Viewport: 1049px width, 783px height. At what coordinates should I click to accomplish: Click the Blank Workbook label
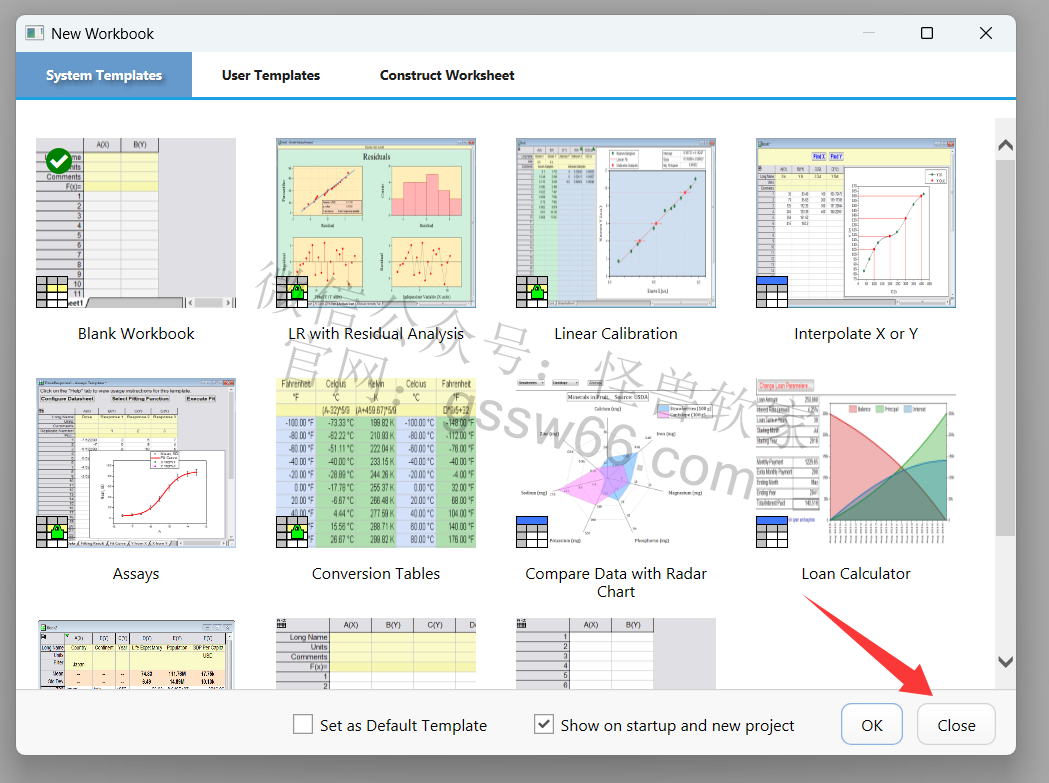[136, 333]
